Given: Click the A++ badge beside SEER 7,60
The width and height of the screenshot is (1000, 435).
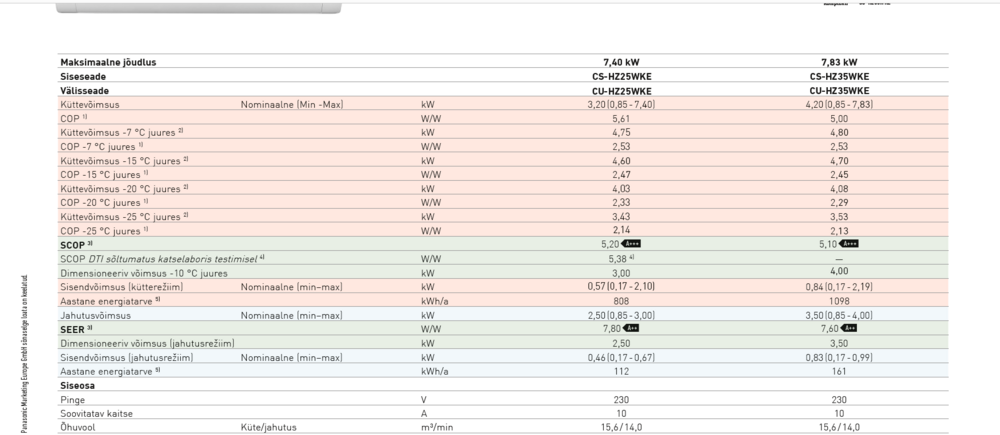Looking at the screenshot, I should point(848,328).
